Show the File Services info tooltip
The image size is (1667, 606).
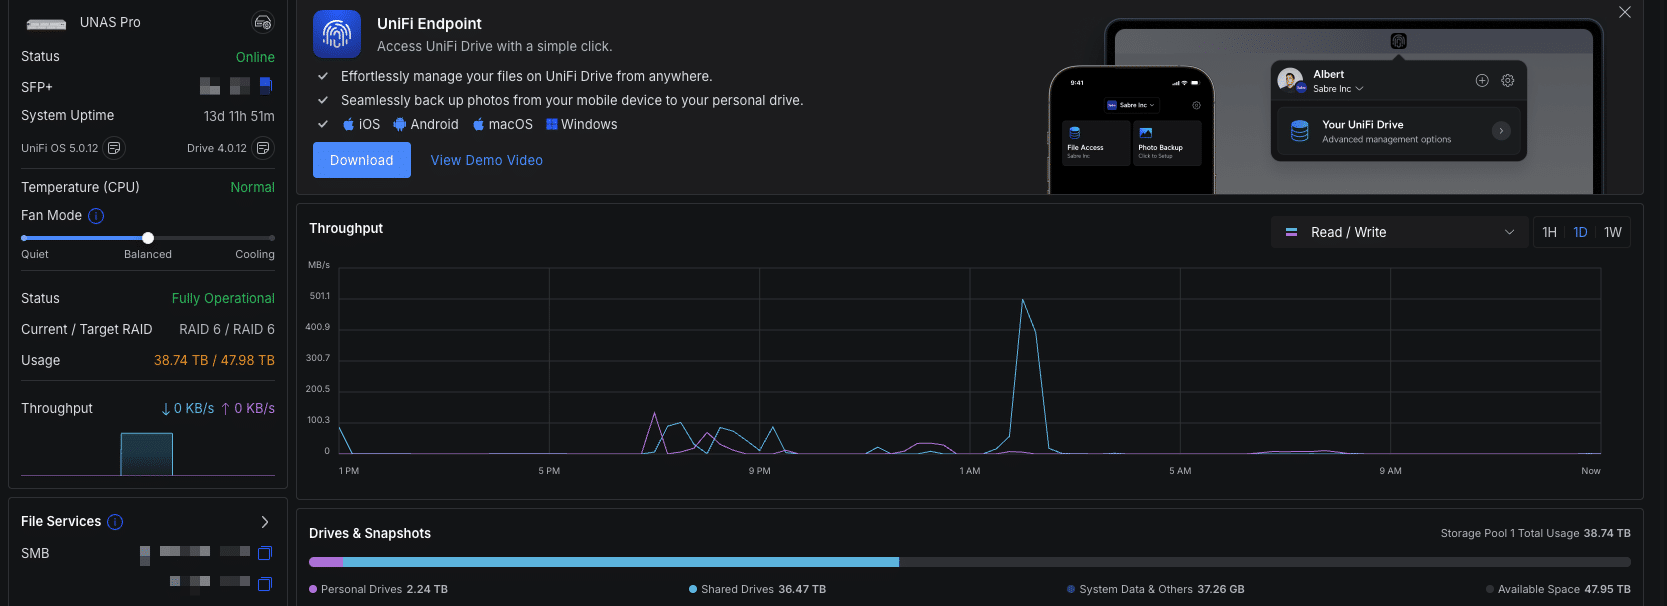point(115,522)
